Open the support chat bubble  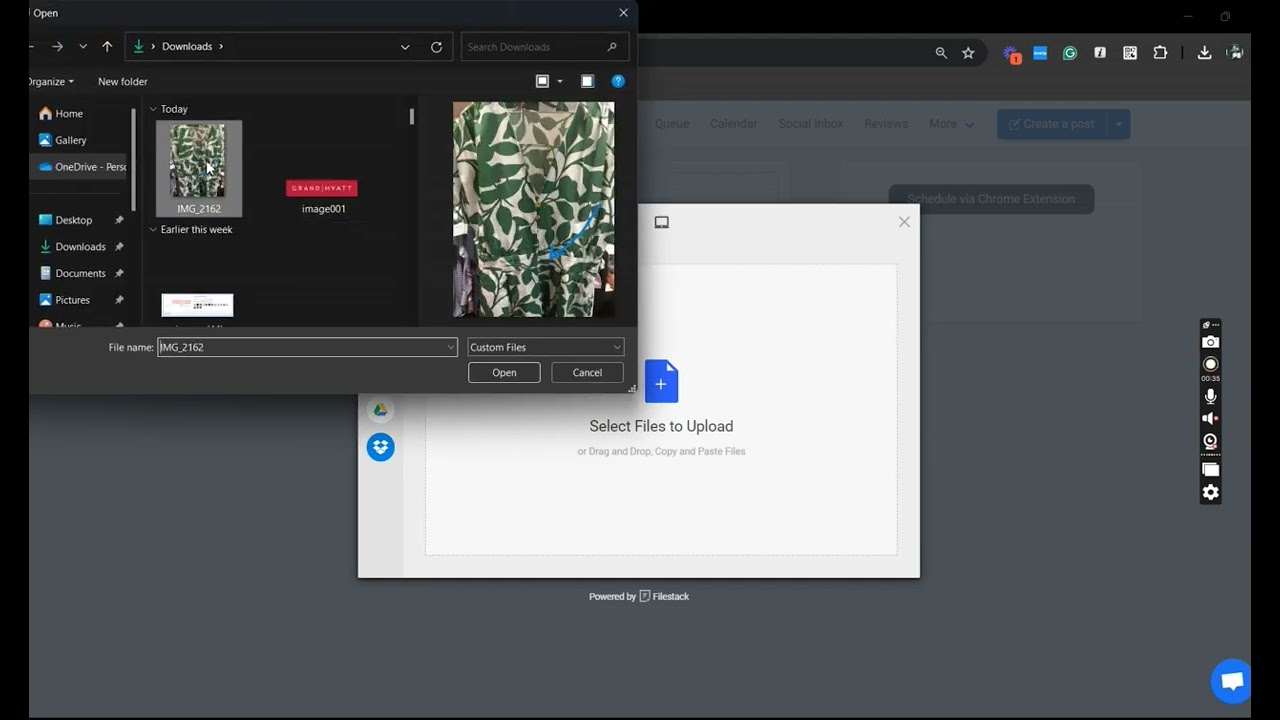(x=1231, y=682)
